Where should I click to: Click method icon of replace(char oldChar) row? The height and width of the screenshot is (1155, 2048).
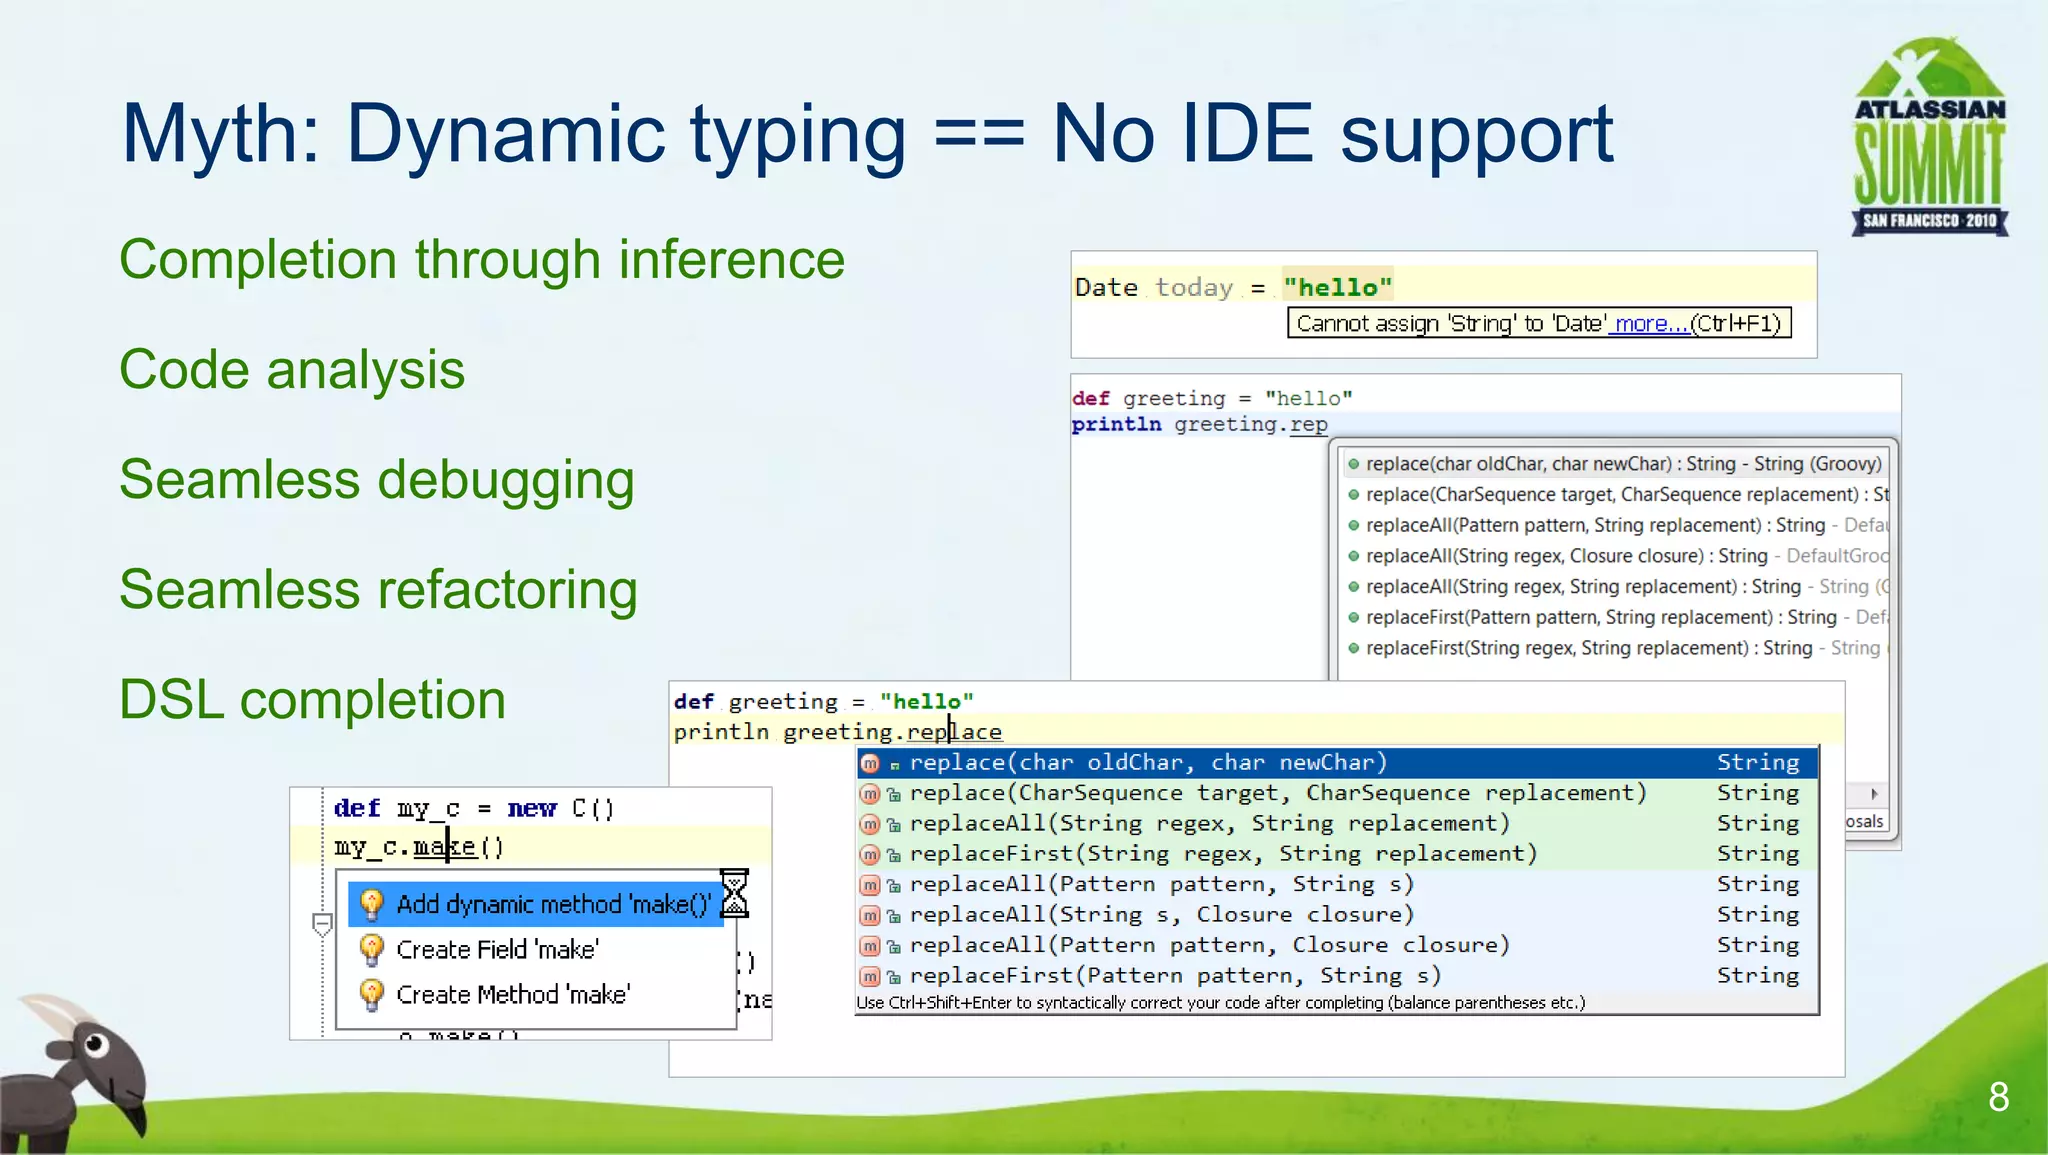[870, 763]
